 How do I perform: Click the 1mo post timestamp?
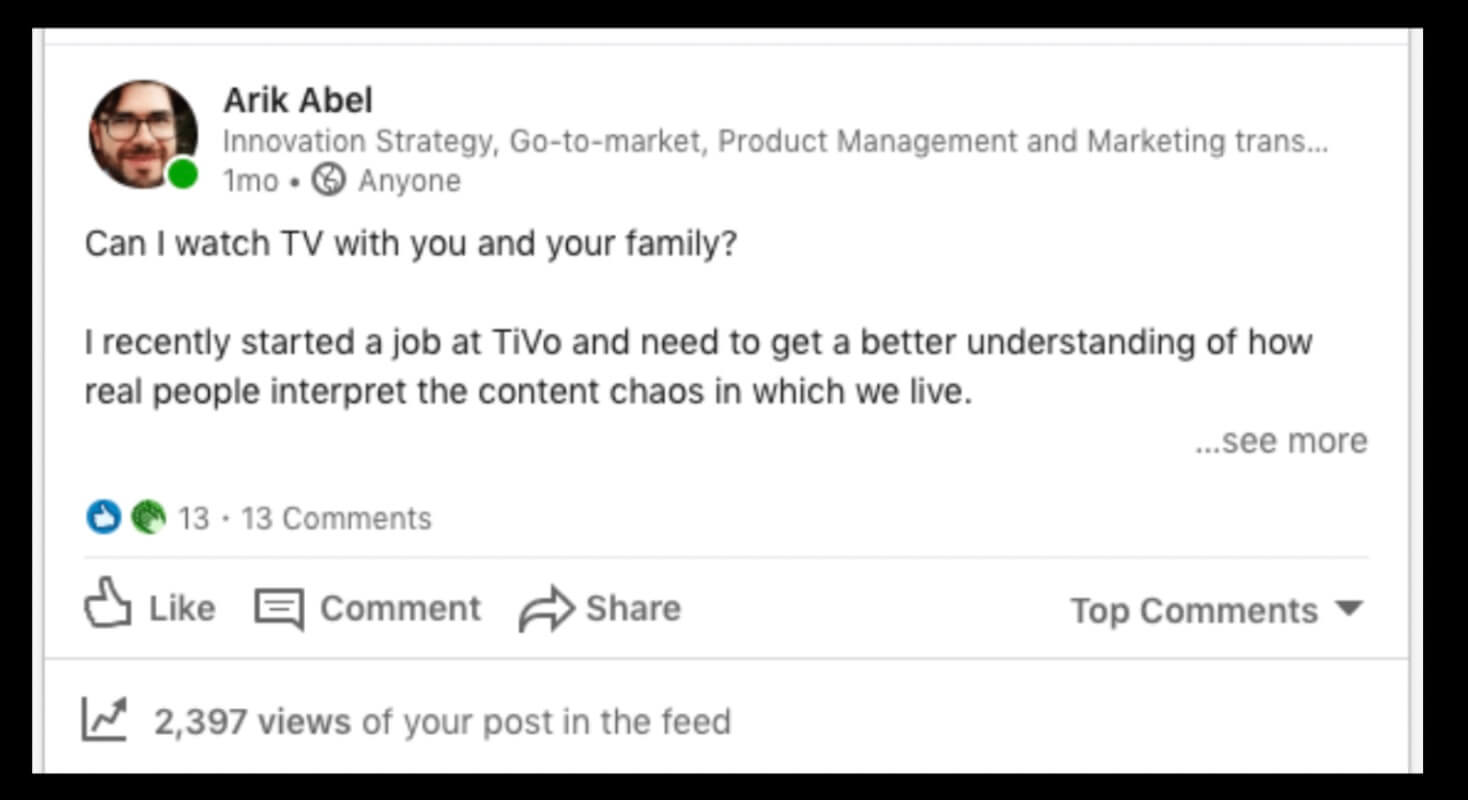[248, 180]
